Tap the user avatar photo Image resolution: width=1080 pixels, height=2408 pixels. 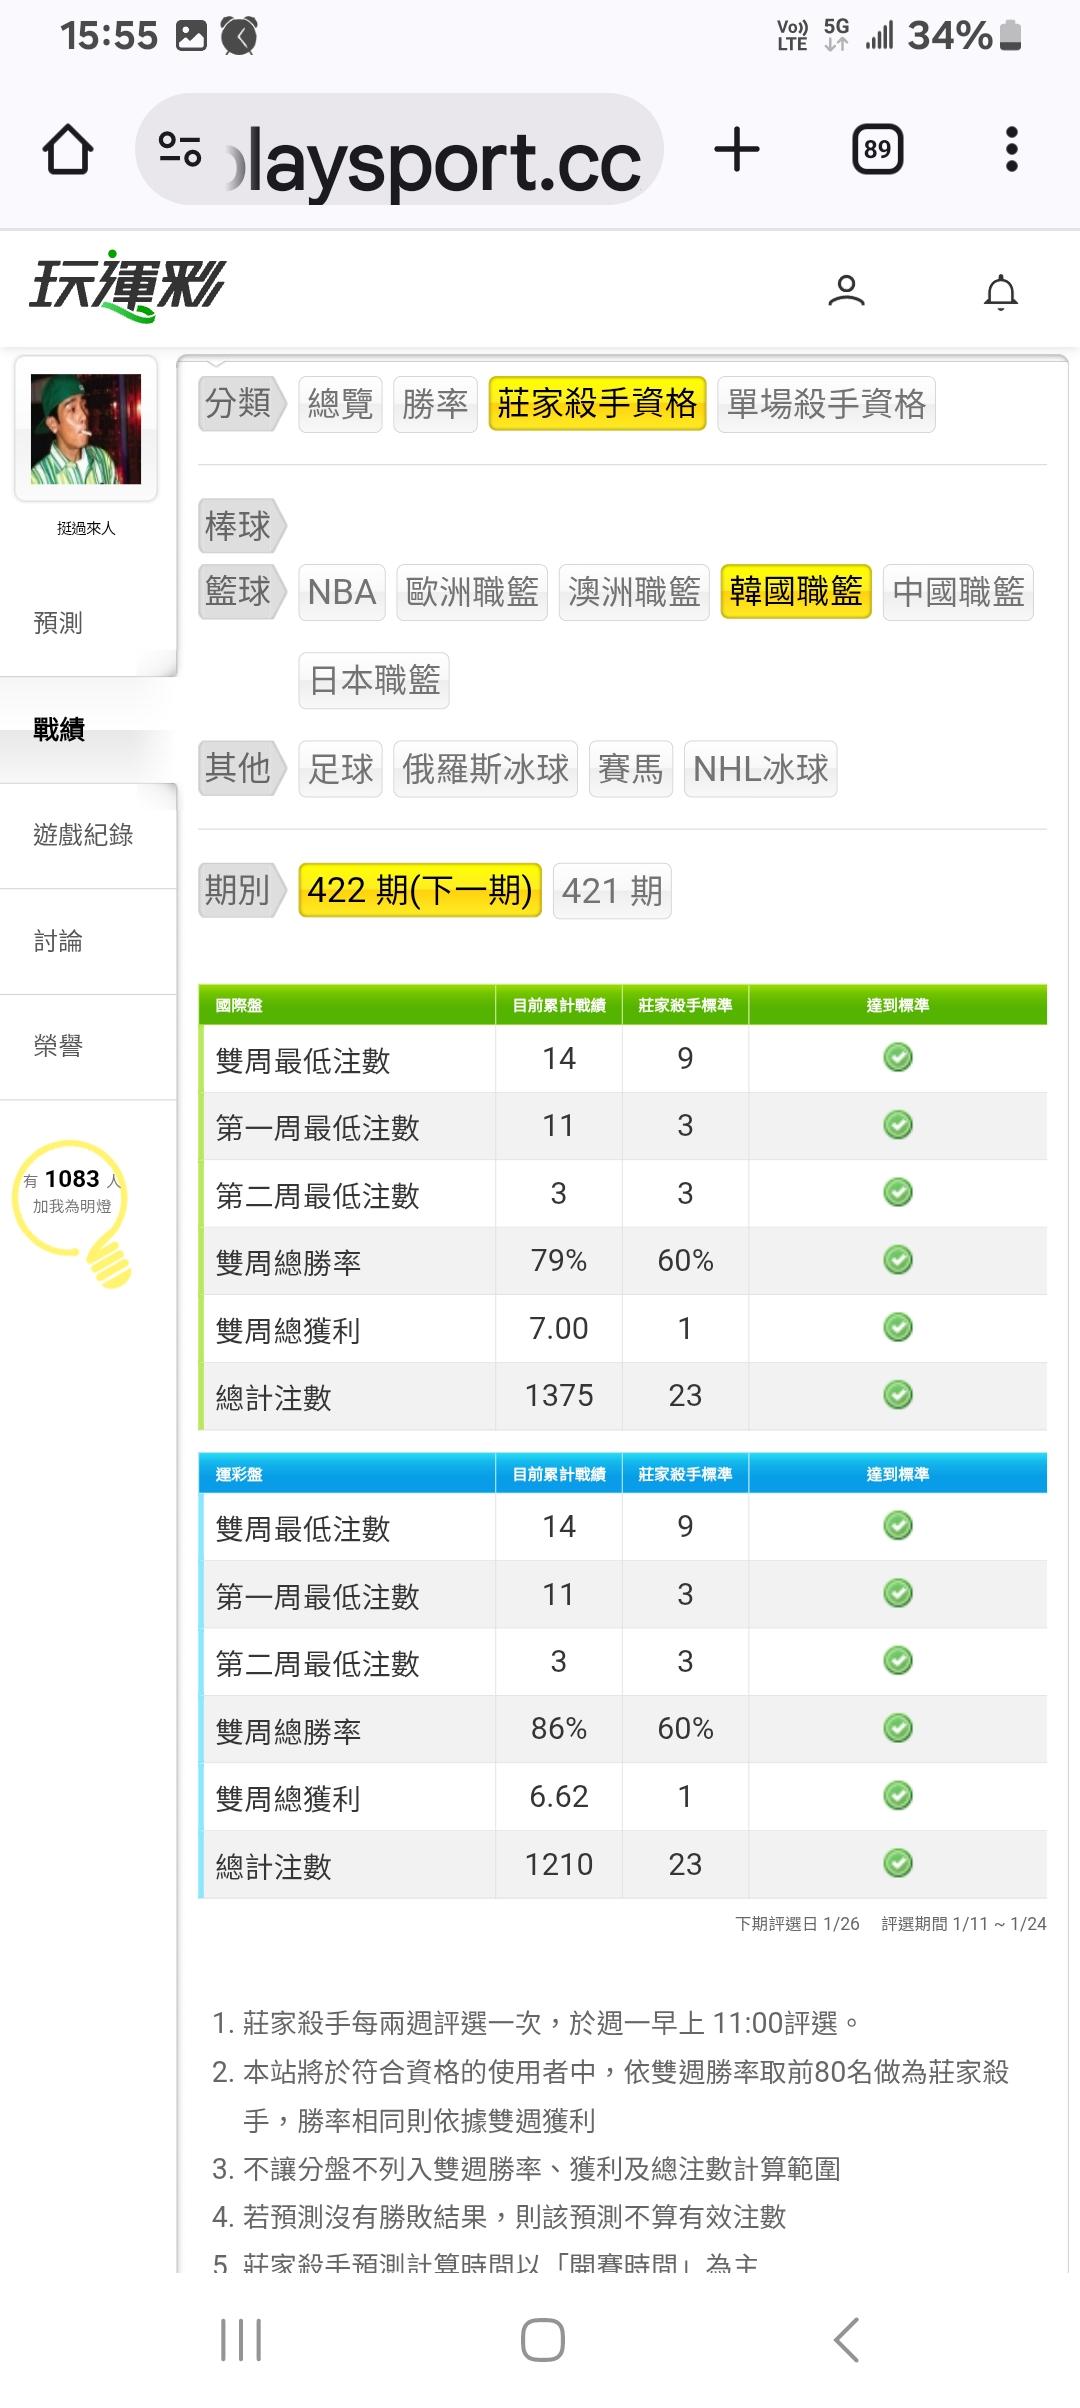pyautogui.click(x=86, y=429)
